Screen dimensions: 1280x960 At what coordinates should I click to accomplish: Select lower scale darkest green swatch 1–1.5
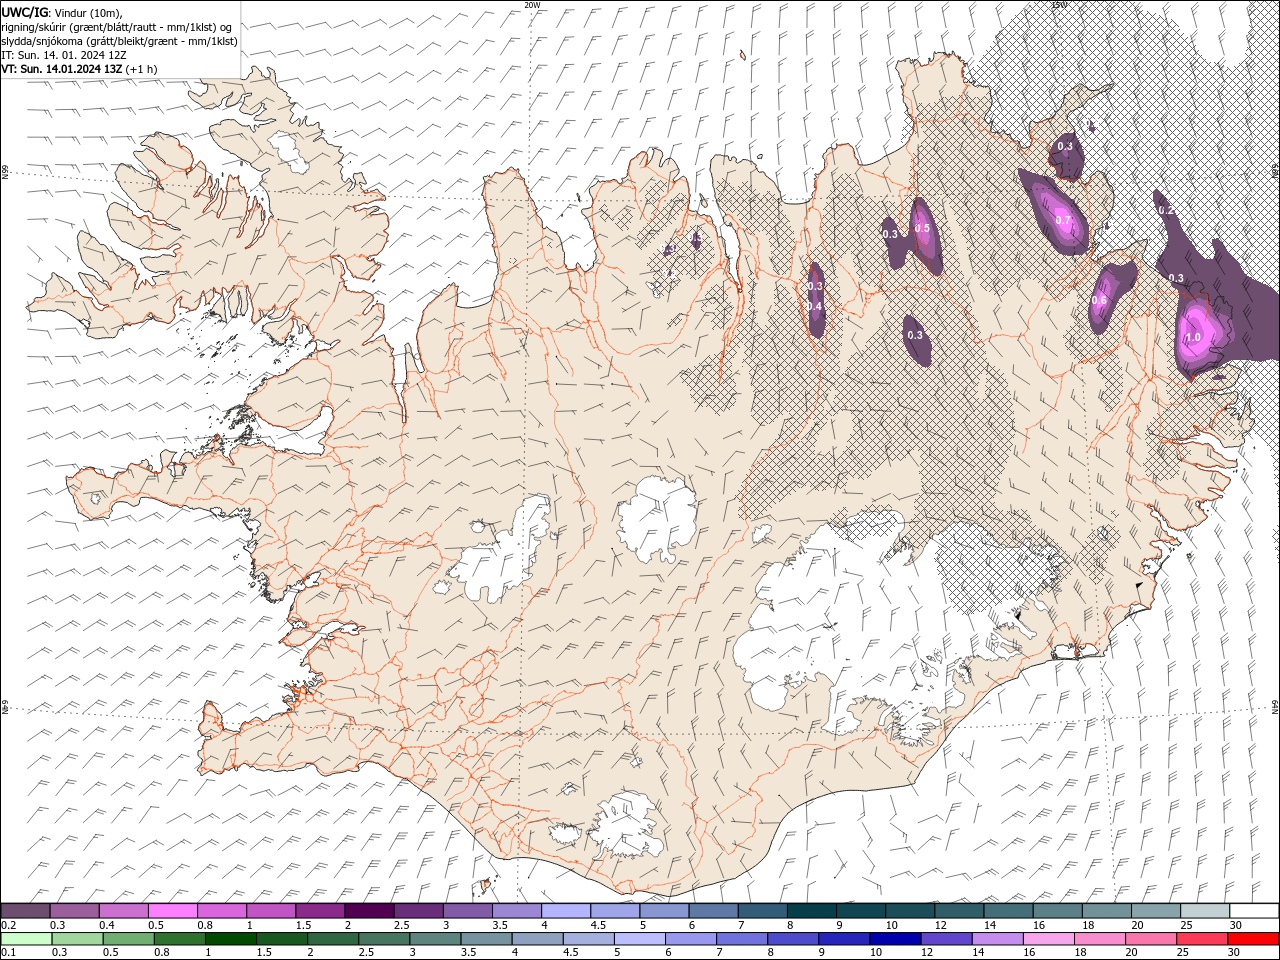pyautogui.click(x=230, y=939)
